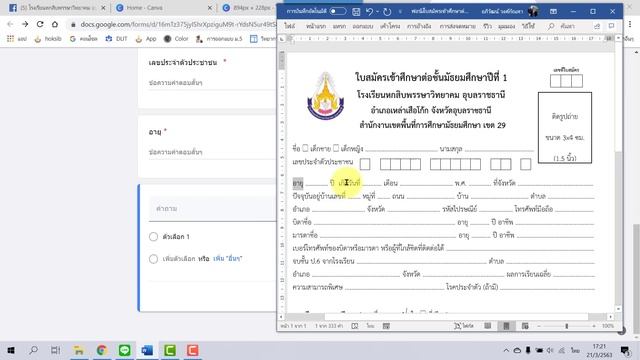Click the Word account profile picture
The height and width of the screenshot is (360, 640).
(x=533, y=11)
